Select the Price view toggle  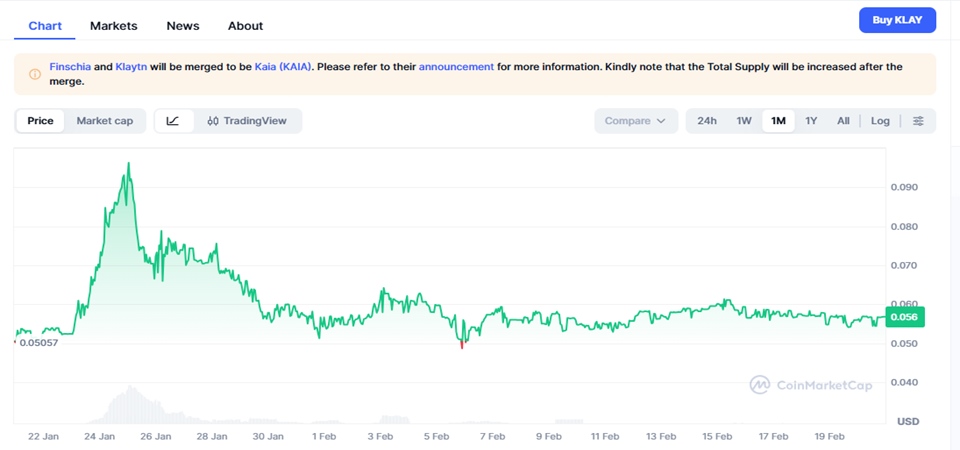coord(40,121)
